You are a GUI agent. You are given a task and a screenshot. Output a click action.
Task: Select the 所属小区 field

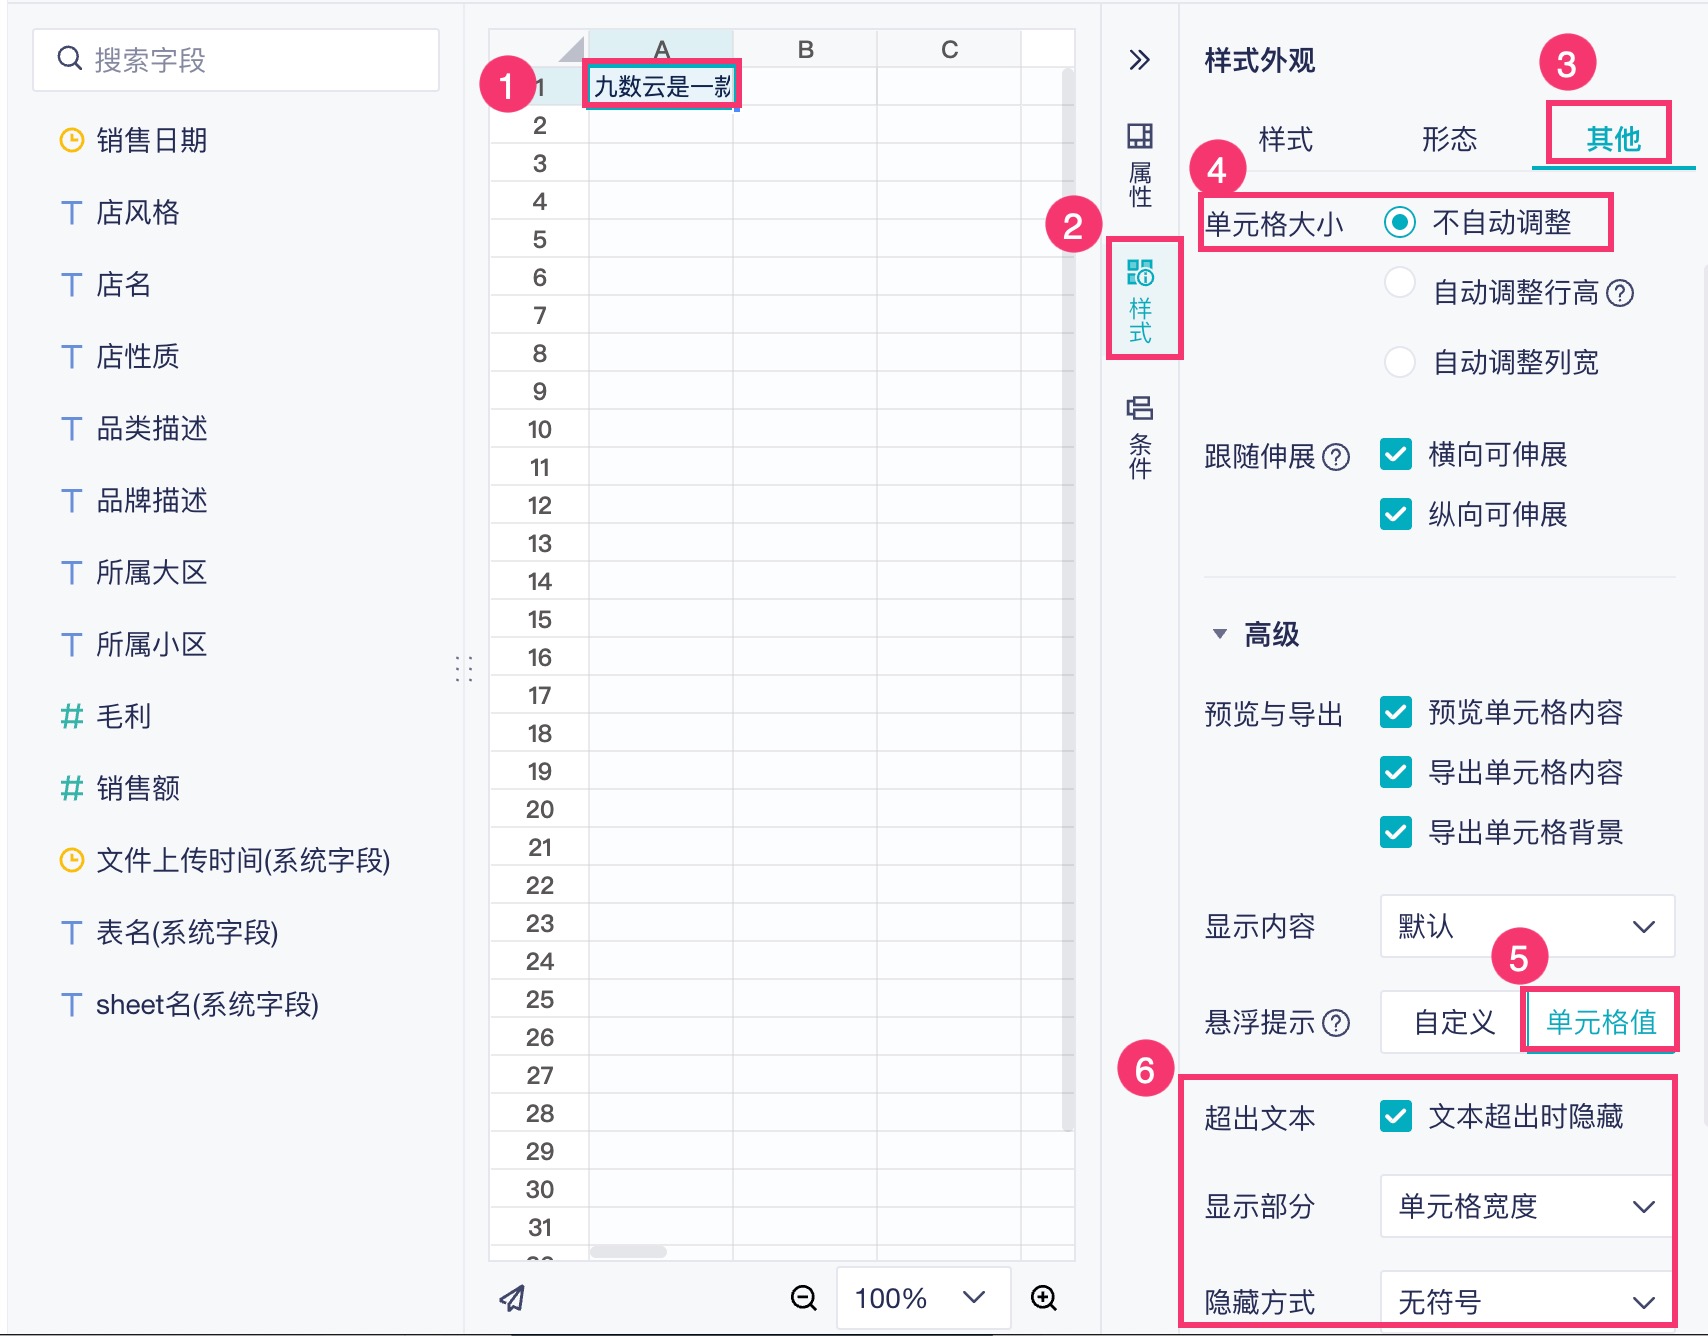152,645
